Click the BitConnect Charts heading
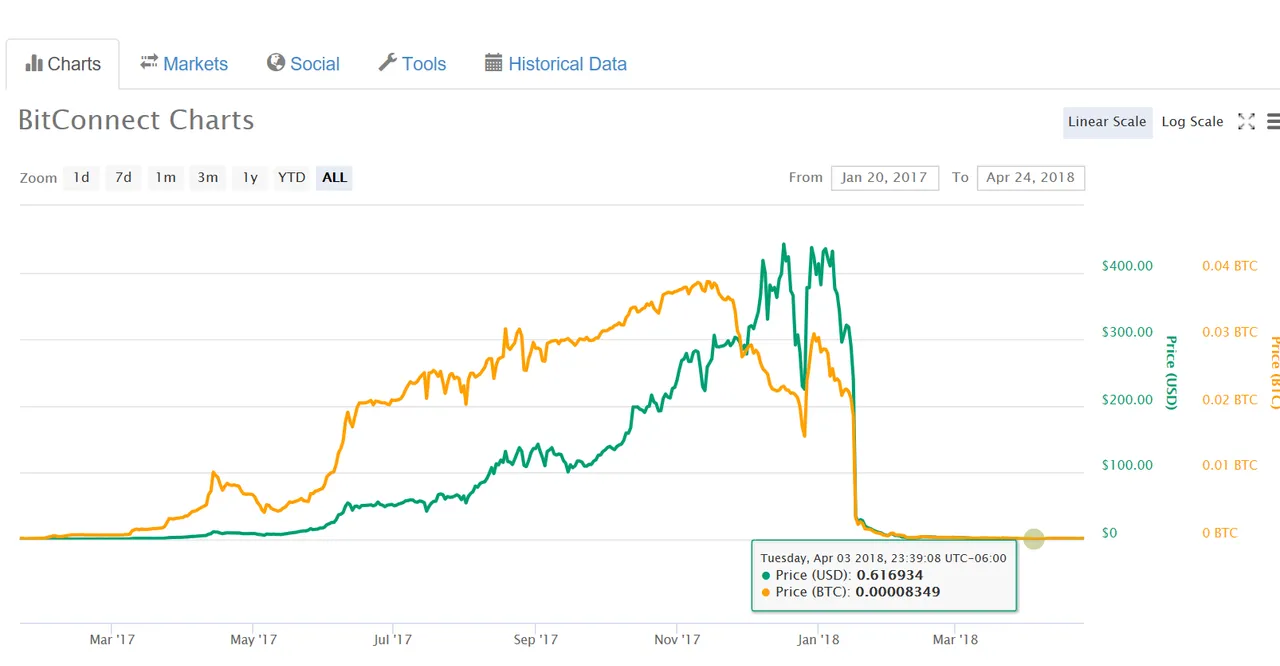 136,121
